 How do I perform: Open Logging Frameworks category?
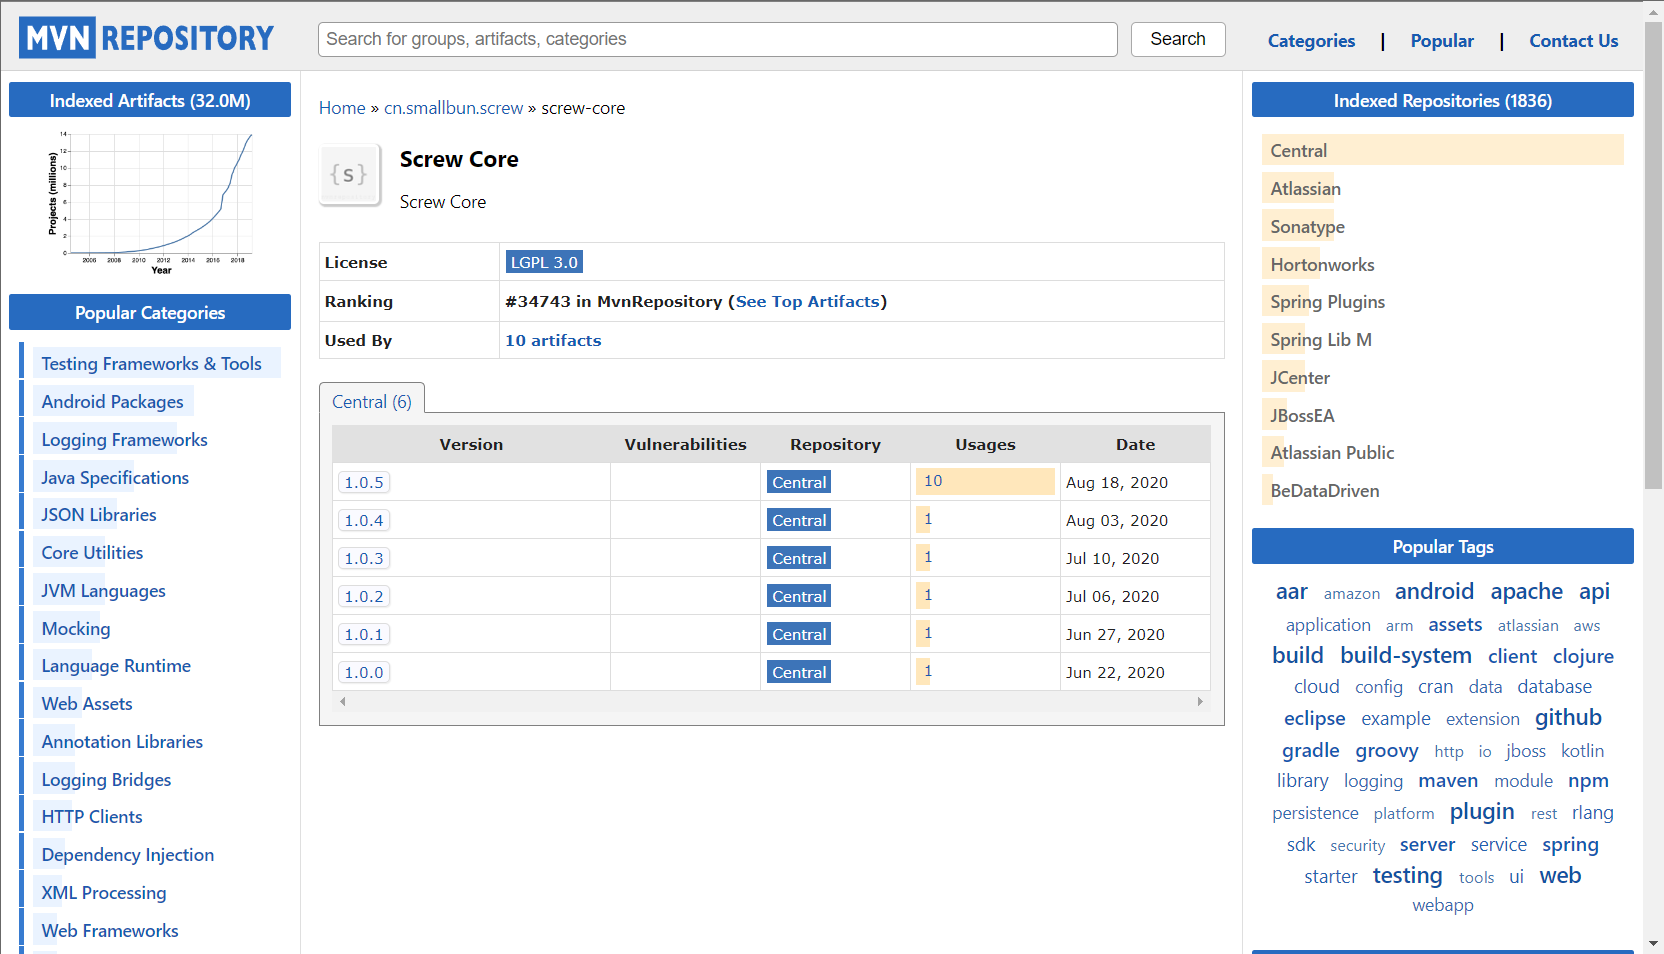click(125, 440)
